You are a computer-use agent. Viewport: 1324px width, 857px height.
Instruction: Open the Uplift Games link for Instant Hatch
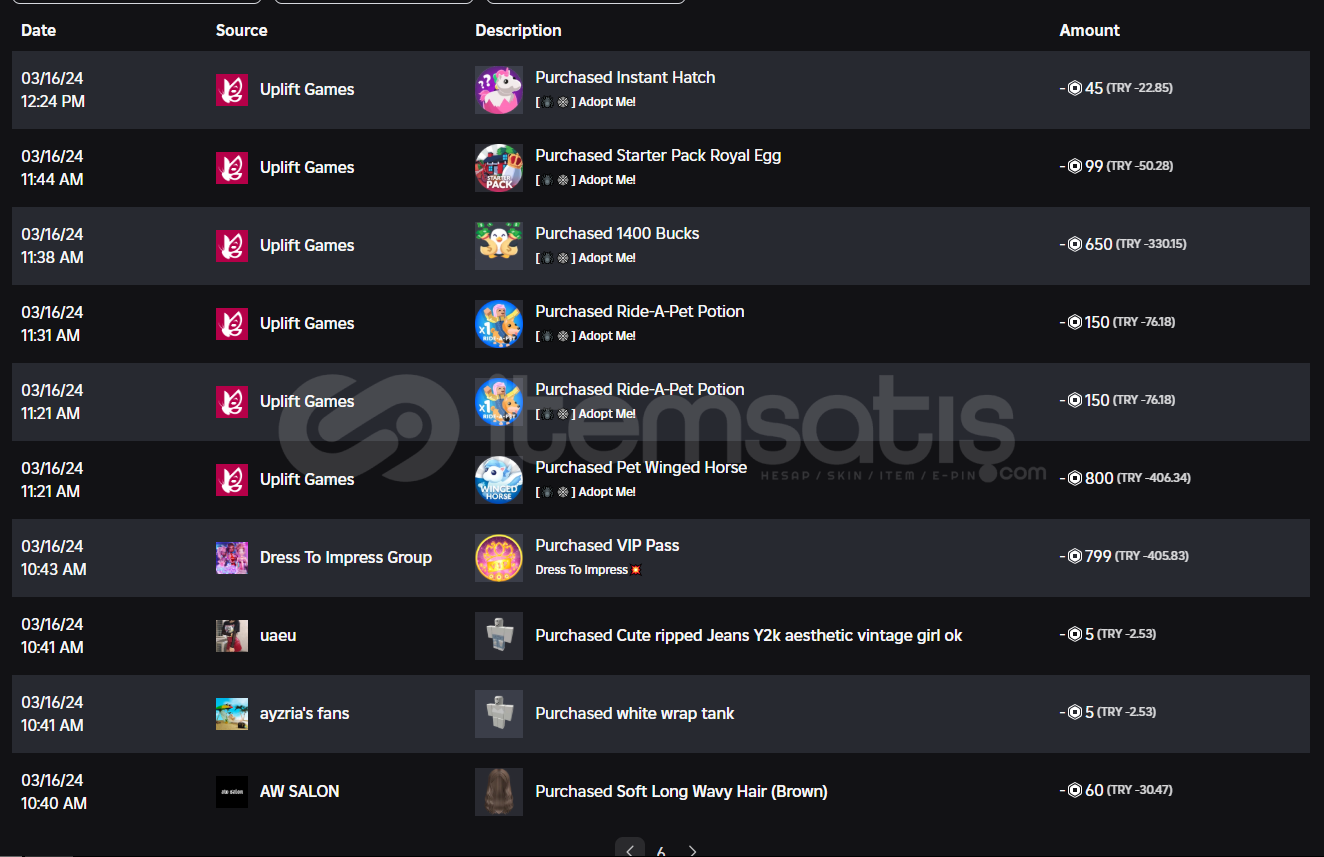(307, 90)
